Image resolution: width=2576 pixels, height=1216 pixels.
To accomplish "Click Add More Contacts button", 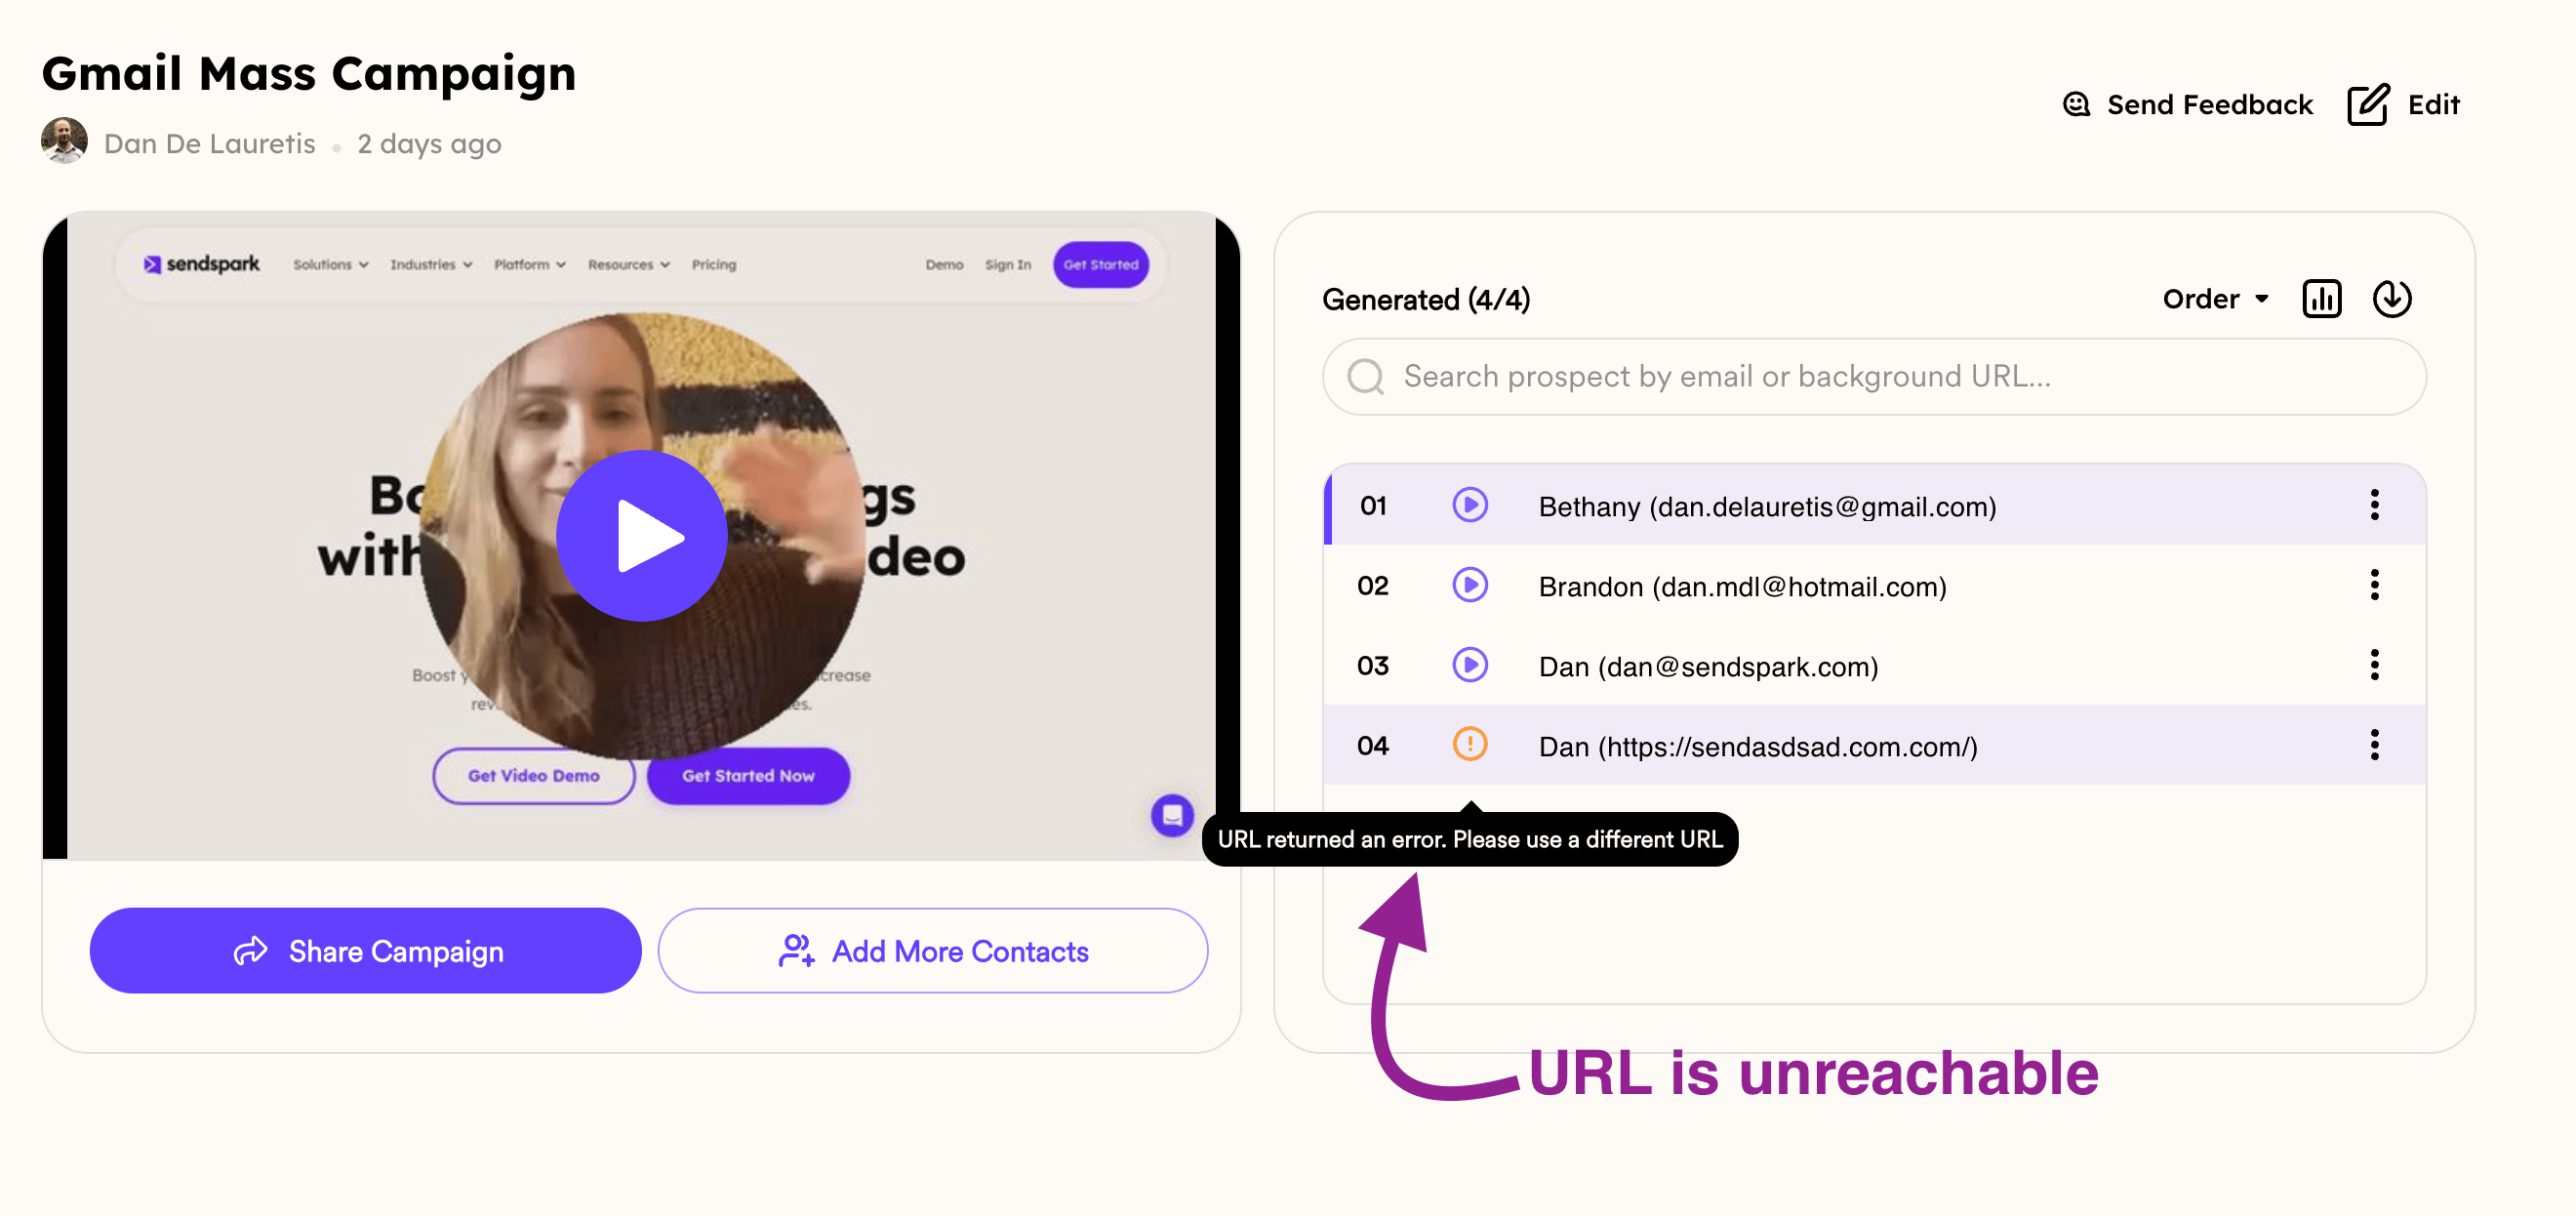I will coord(932,950).
